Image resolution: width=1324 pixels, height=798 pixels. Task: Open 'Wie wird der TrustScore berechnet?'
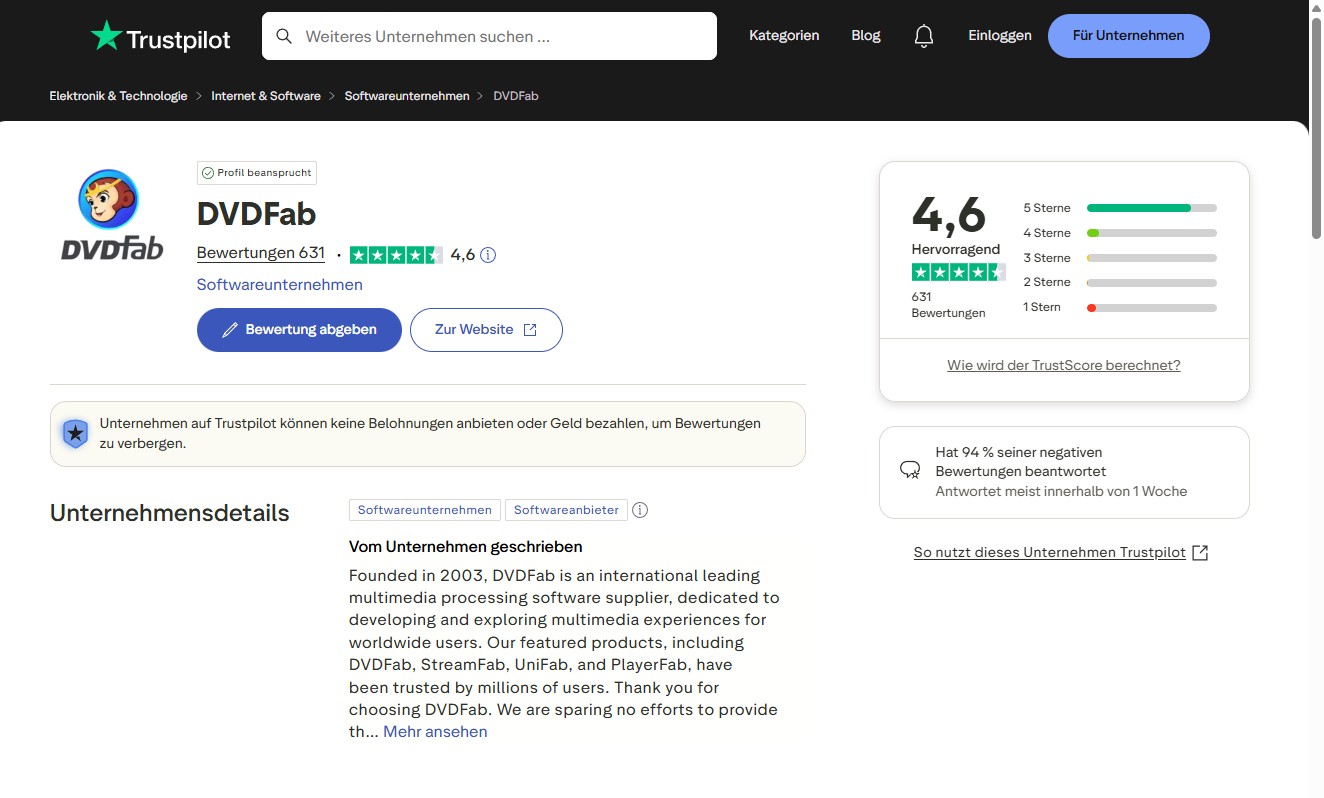1063,365
